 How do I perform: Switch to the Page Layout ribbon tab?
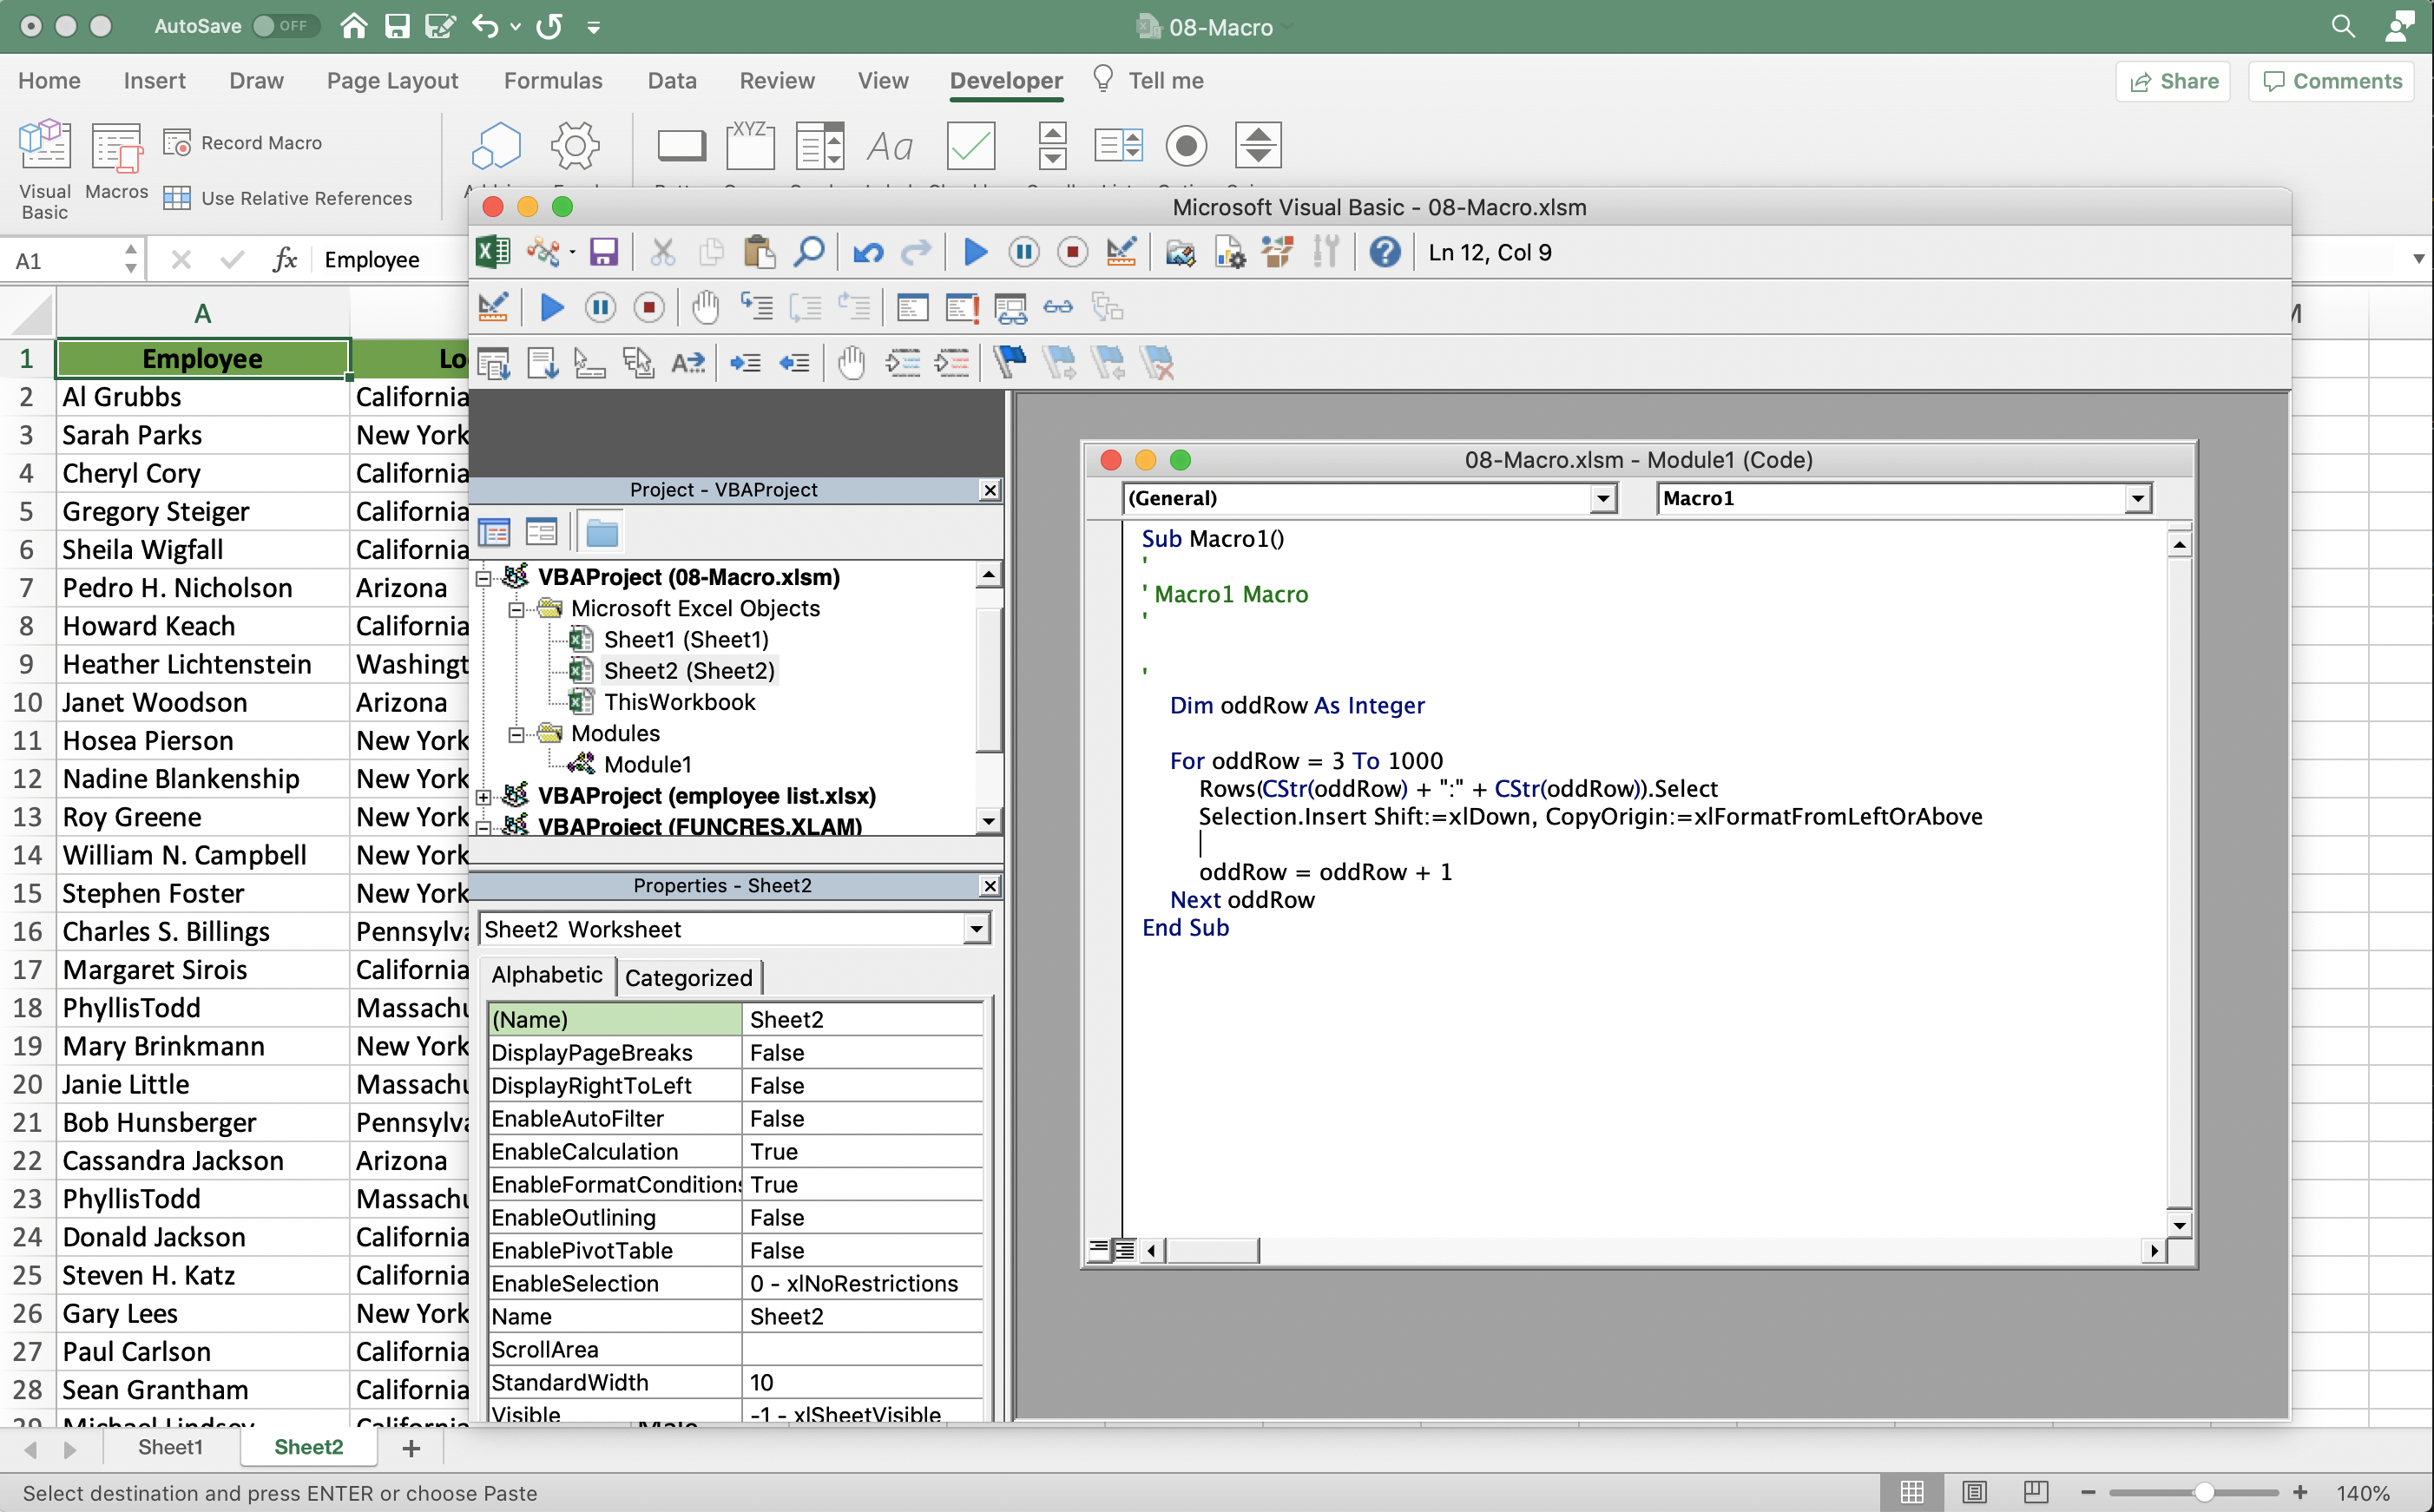tap(392, 81)
